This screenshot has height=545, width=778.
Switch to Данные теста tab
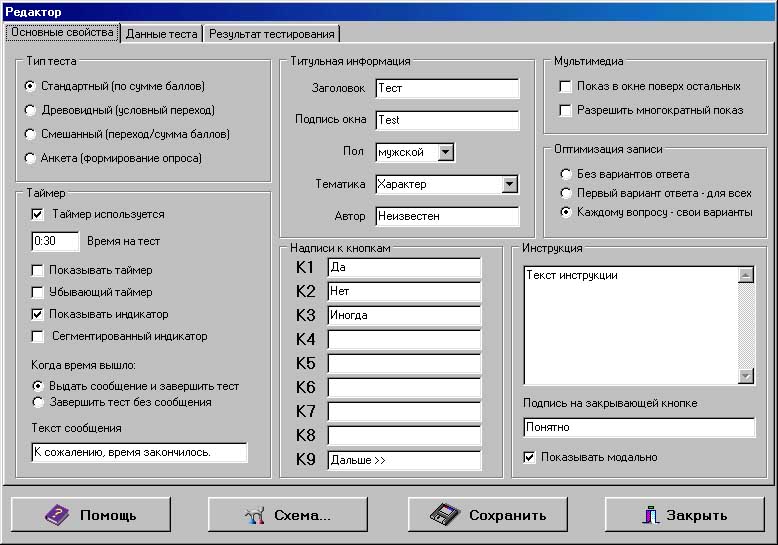162,34
